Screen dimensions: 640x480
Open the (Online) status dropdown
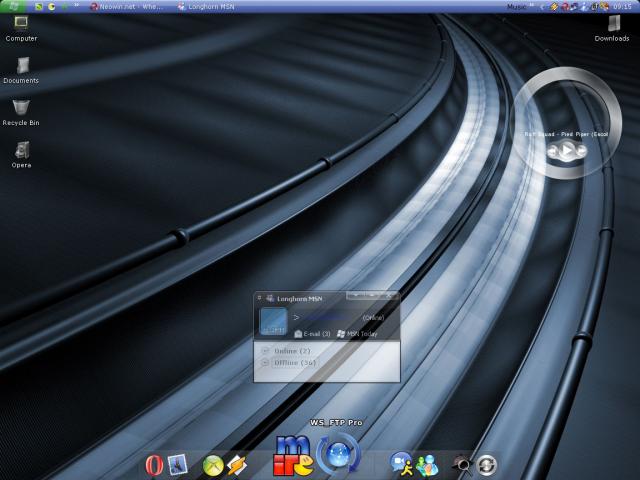click(373, 318)
